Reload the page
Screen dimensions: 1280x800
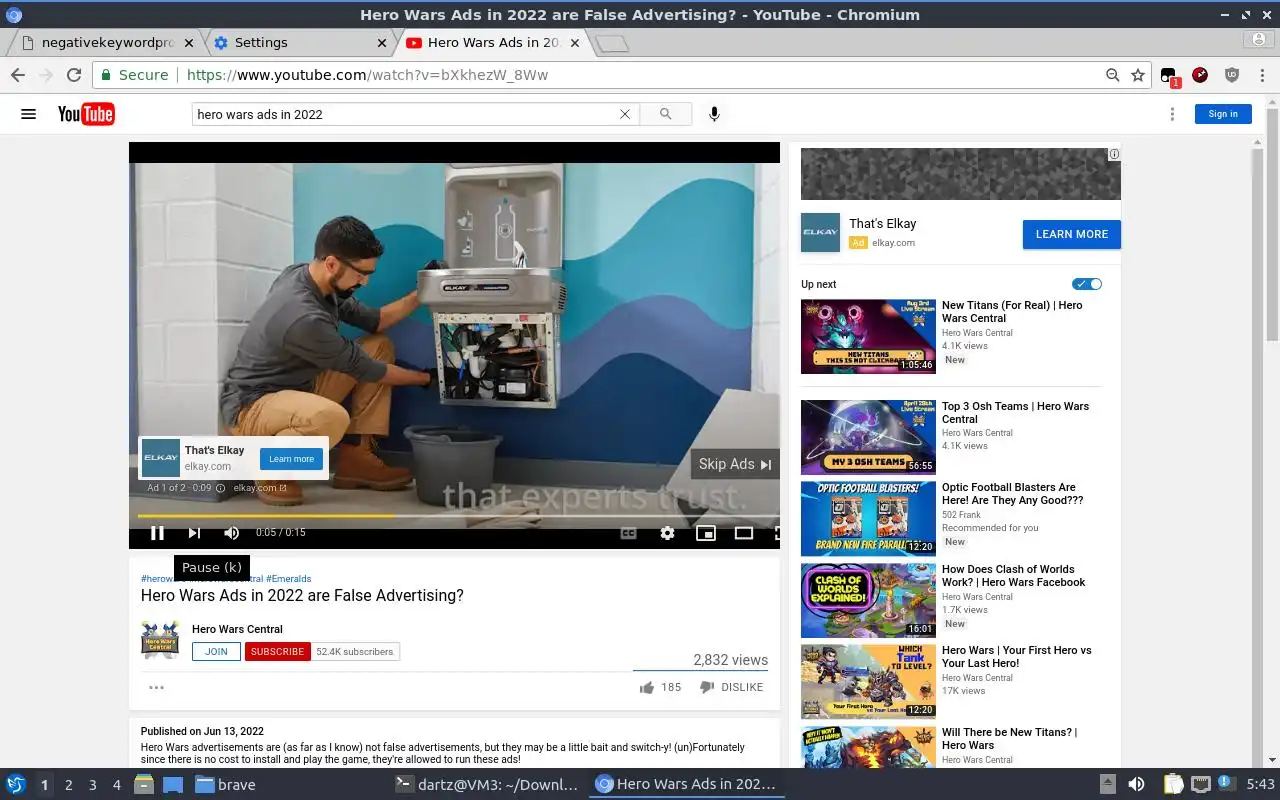[x=73, y=75]
